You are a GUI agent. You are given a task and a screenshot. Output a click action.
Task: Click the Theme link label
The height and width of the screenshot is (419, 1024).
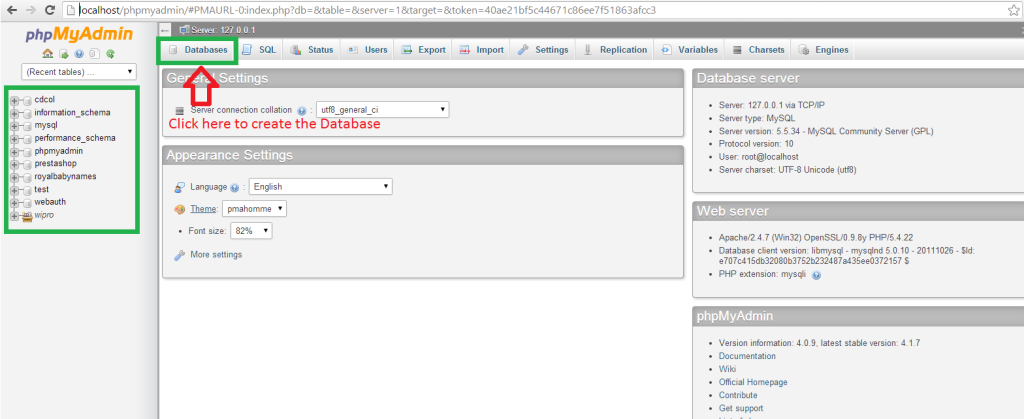tap(204, 209)
